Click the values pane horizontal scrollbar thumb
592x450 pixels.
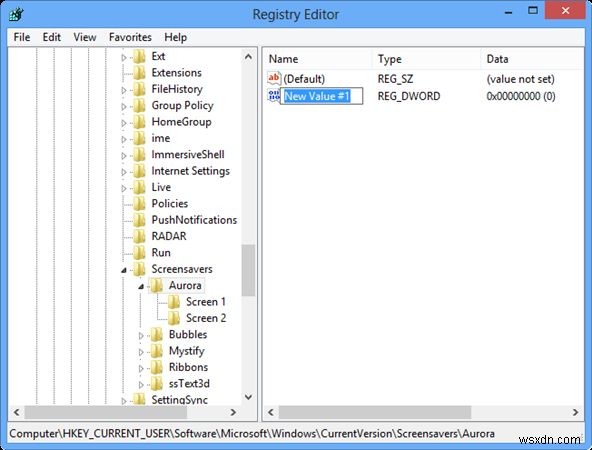[x=375, y=412]
